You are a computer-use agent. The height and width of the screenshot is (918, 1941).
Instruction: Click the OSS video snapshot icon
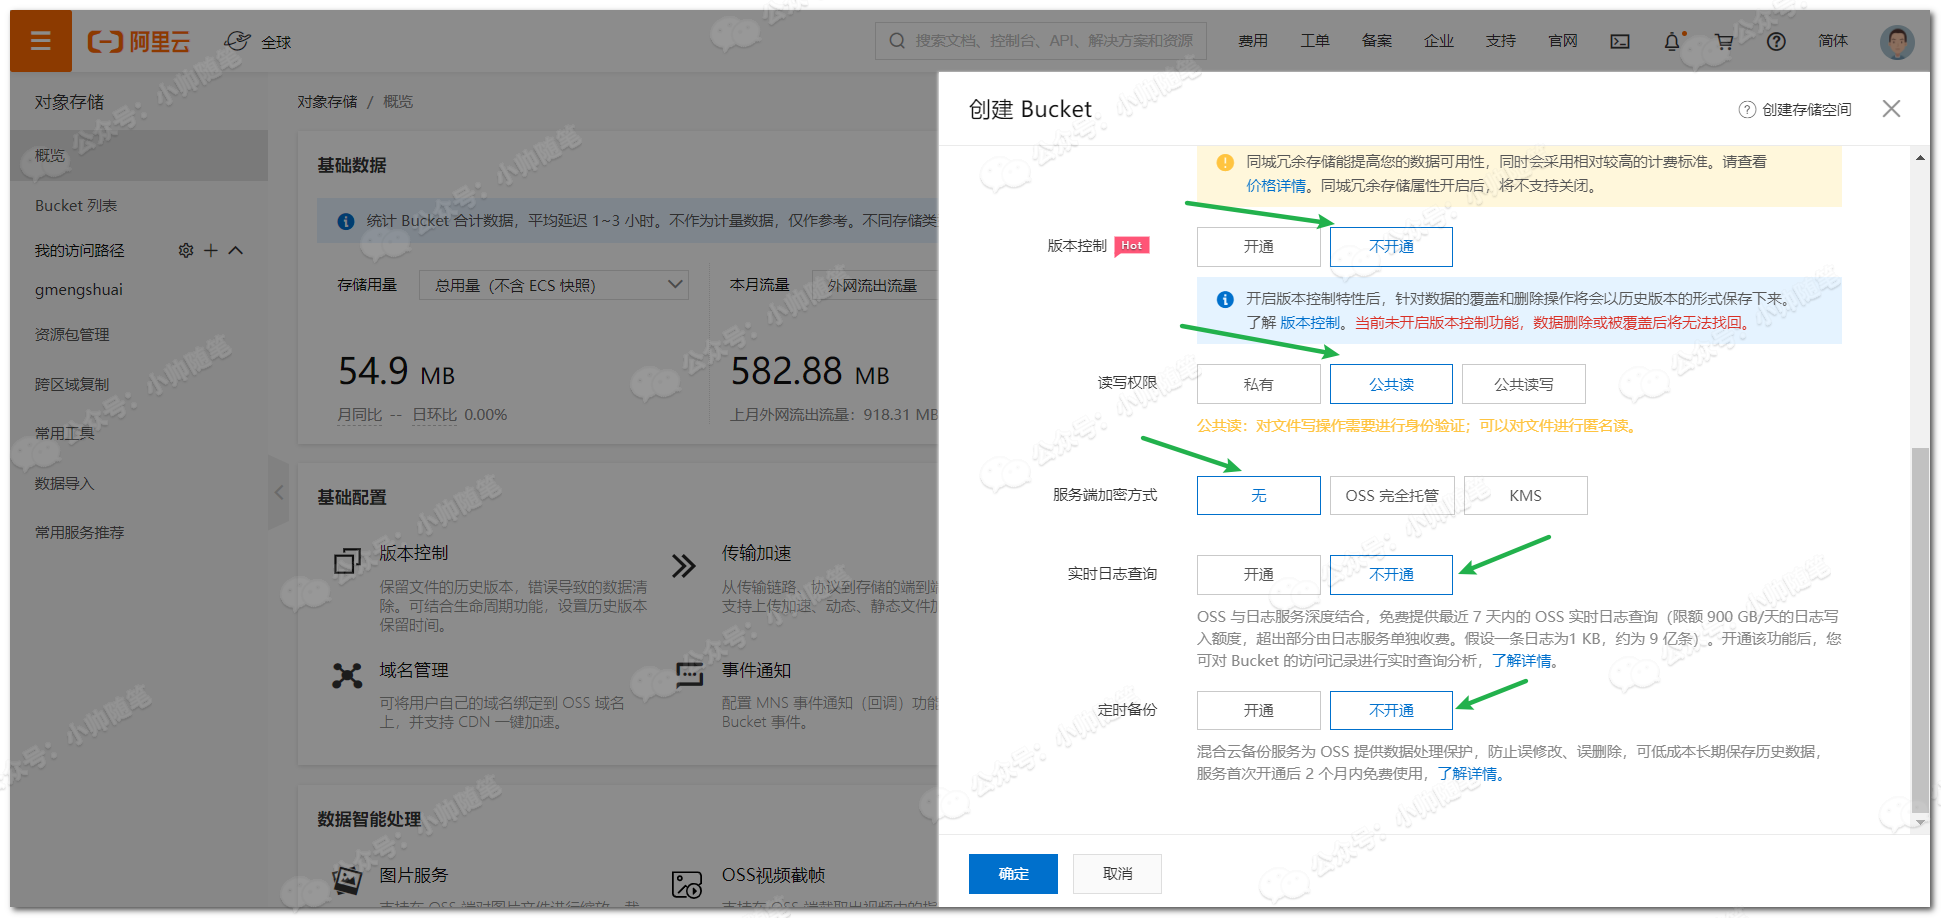click(687, 884)
